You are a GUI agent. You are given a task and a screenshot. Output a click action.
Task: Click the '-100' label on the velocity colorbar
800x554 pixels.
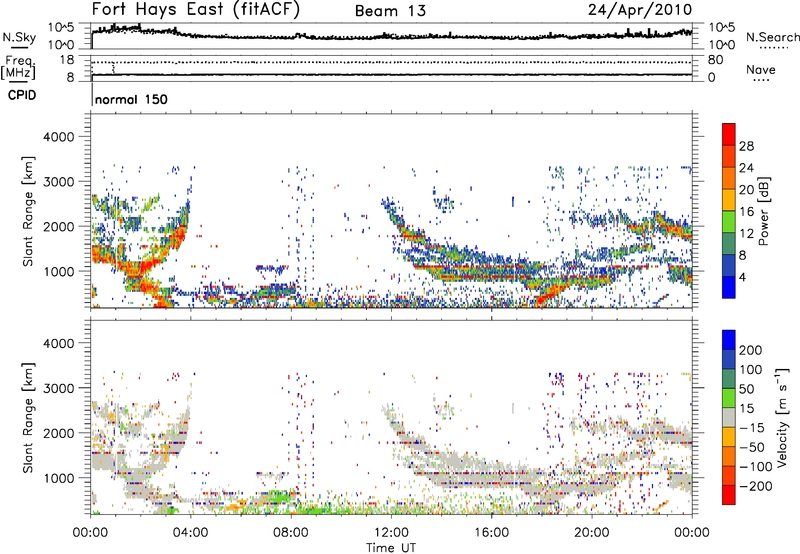tap(756, 467)
